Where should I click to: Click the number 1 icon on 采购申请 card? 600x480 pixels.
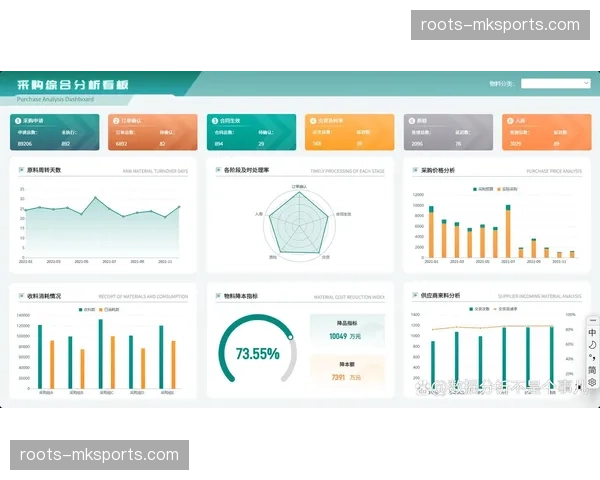(18, 120)
